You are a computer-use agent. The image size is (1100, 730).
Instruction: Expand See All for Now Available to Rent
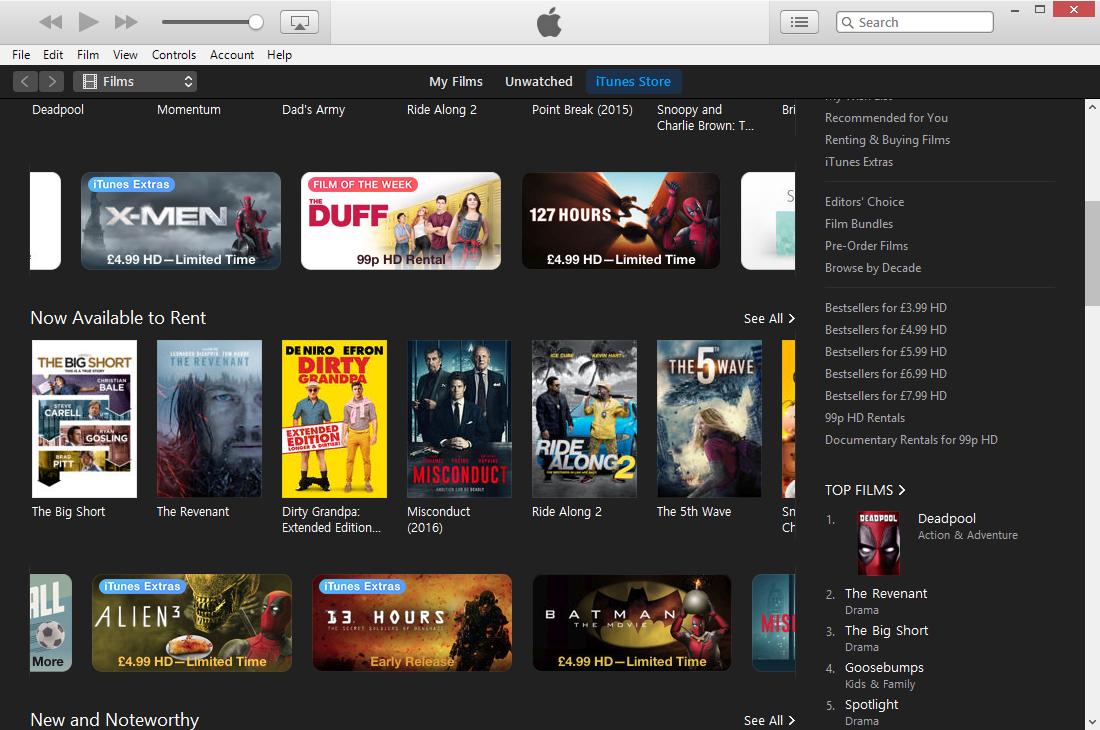click(769, 318)
